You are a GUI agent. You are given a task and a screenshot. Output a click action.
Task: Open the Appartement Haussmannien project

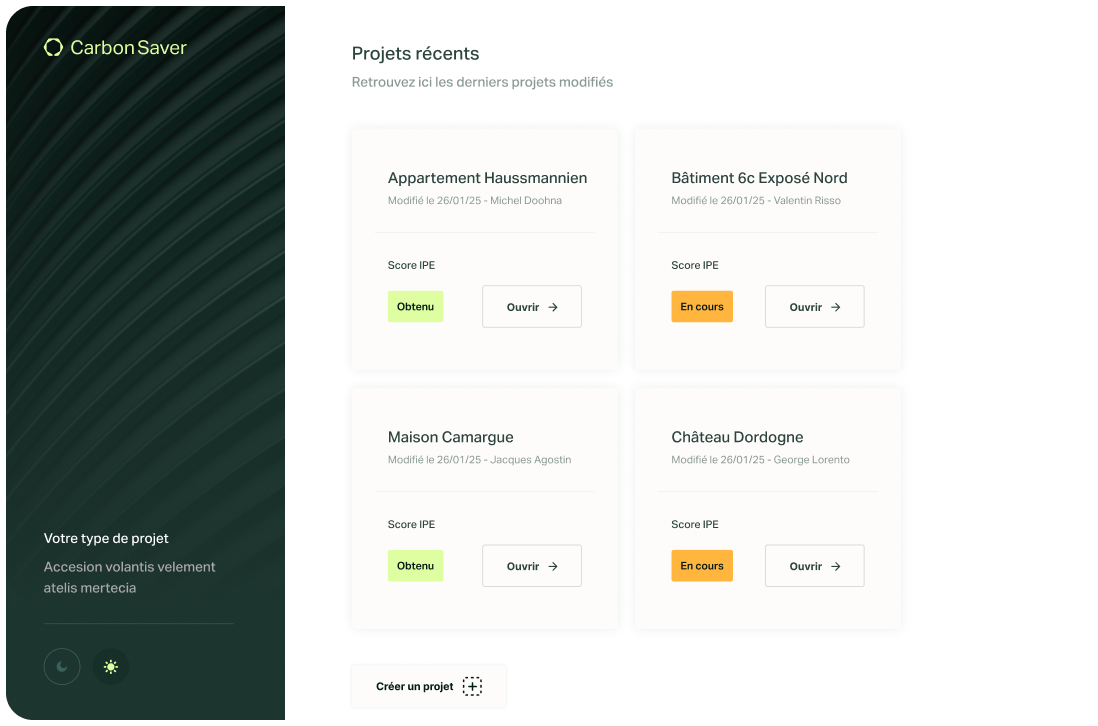[x=531, y=307]
